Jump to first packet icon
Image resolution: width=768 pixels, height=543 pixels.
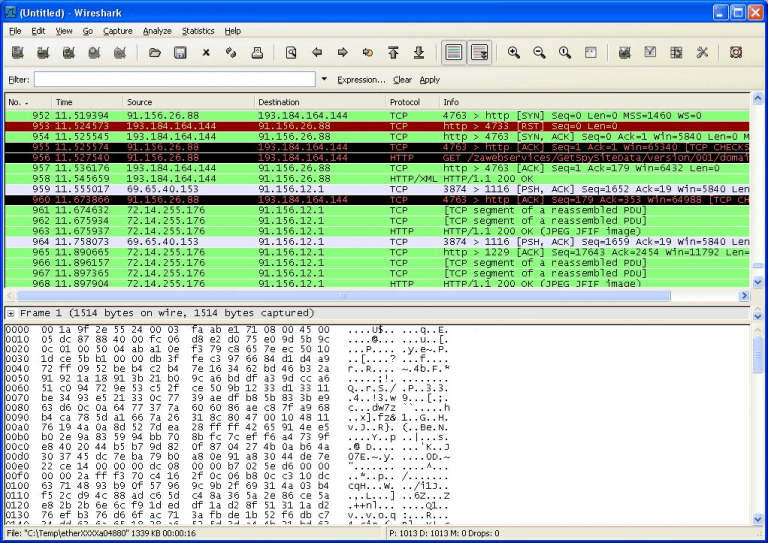point(393,52)
